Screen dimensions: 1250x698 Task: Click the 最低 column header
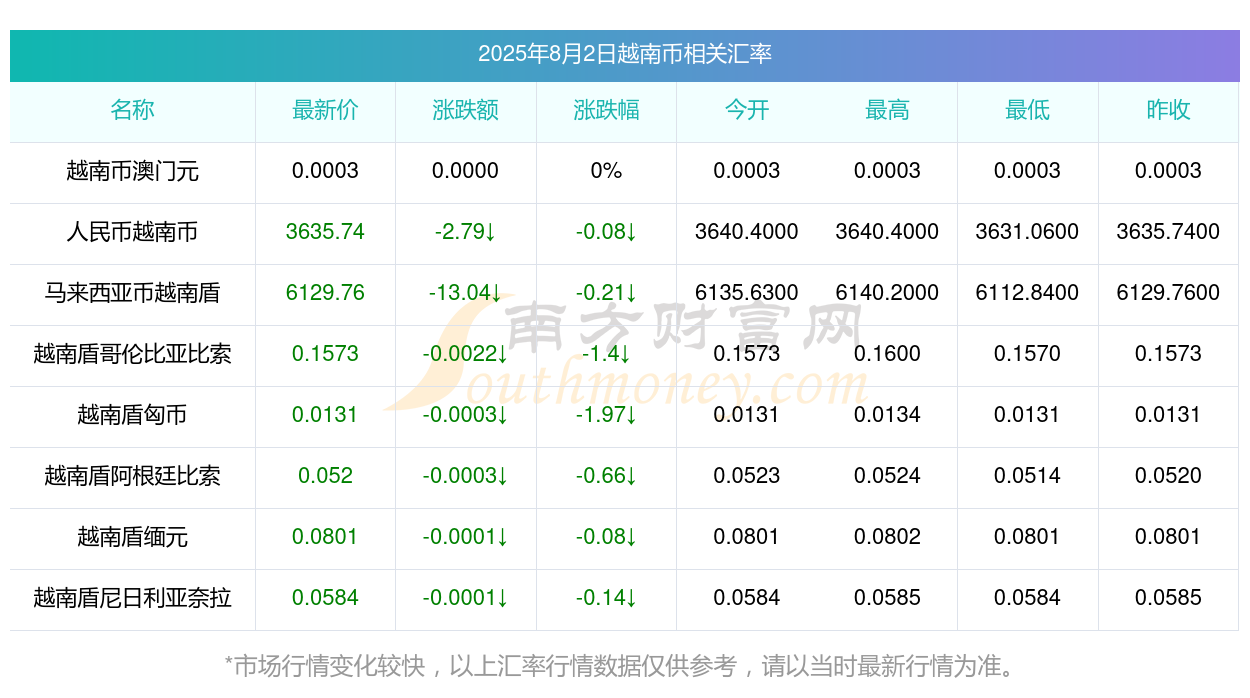tap(1028, 110)
